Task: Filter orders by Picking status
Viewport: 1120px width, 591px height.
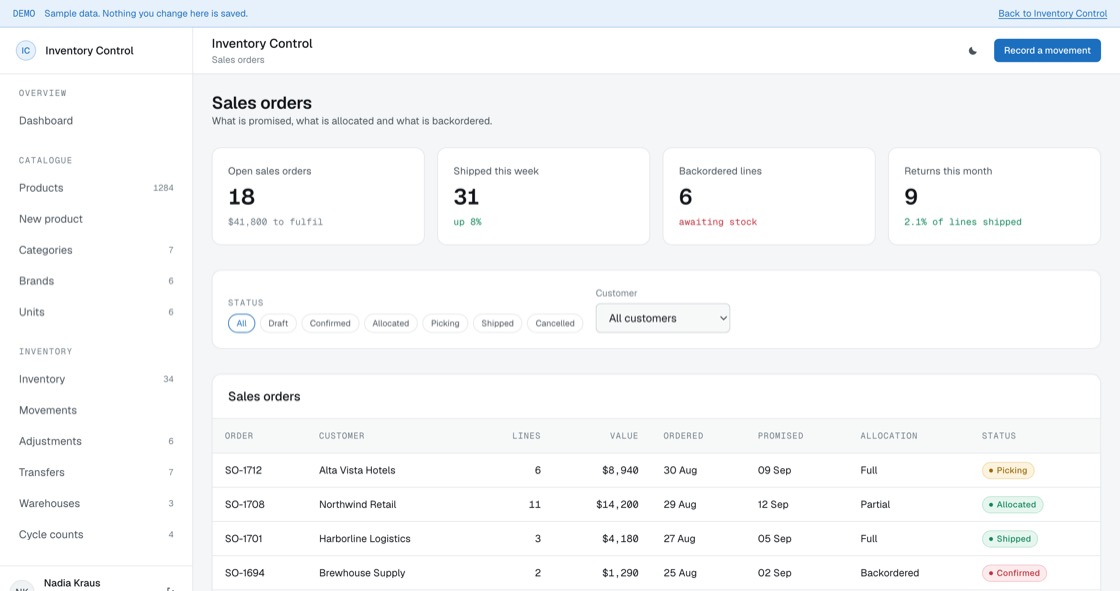Action: (445, 323)
